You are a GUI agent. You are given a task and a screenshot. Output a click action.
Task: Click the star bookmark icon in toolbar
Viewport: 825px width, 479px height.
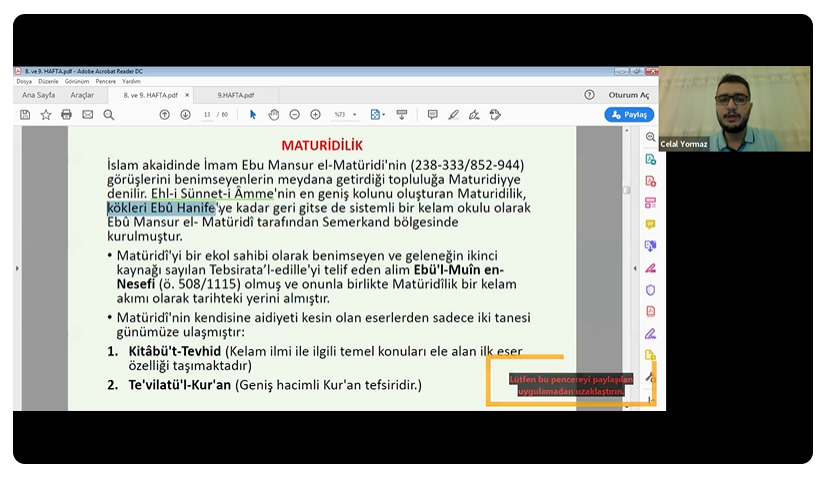tap(46, 115)
